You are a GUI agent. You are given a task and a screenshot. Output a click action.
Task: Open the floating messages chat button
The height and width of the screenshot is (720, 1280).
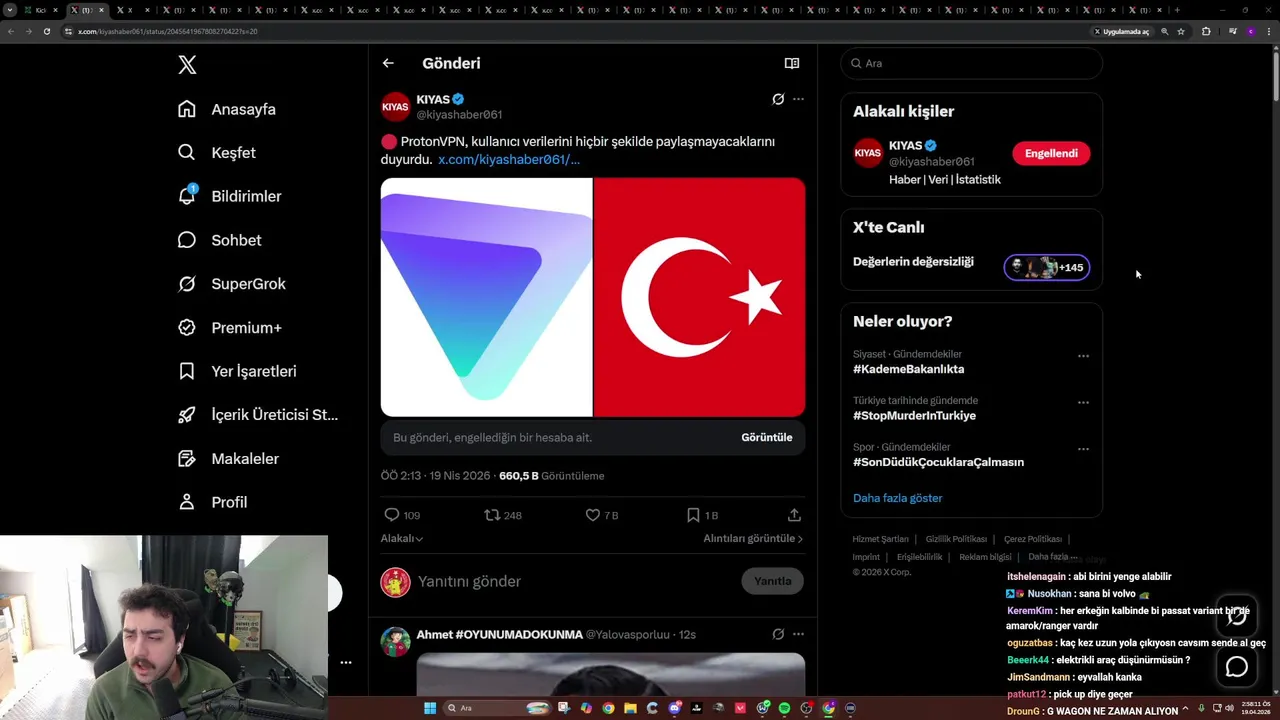1237,667
